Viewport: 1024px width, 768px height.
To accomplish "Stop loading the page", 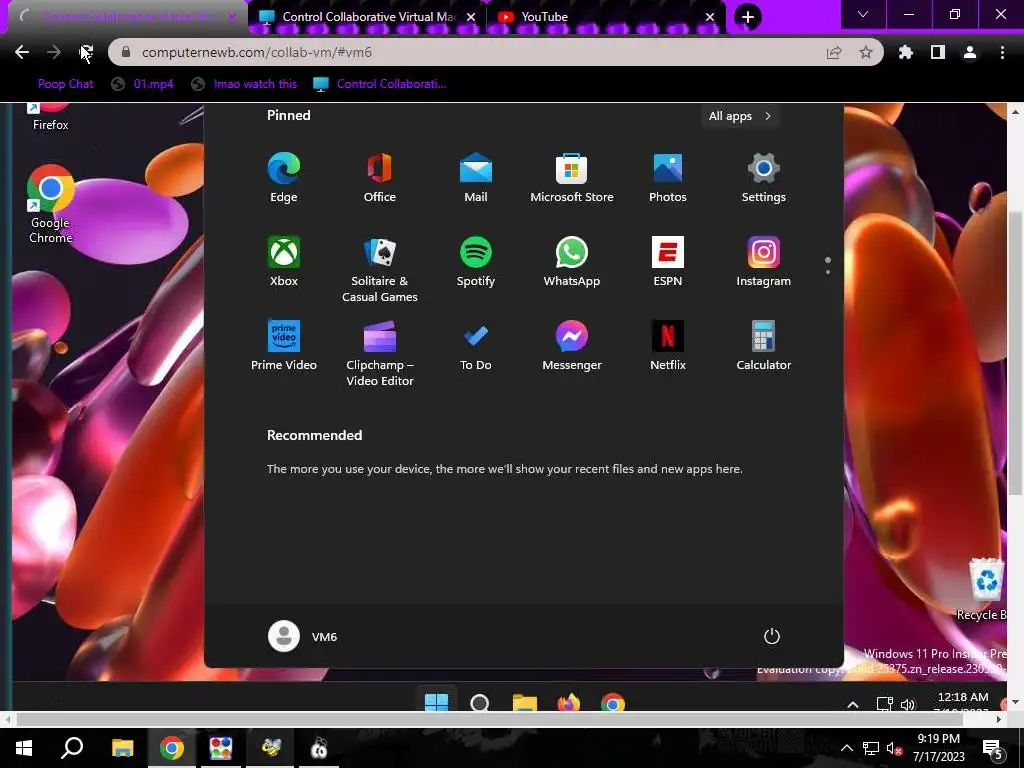I will (x=86, y=52).
